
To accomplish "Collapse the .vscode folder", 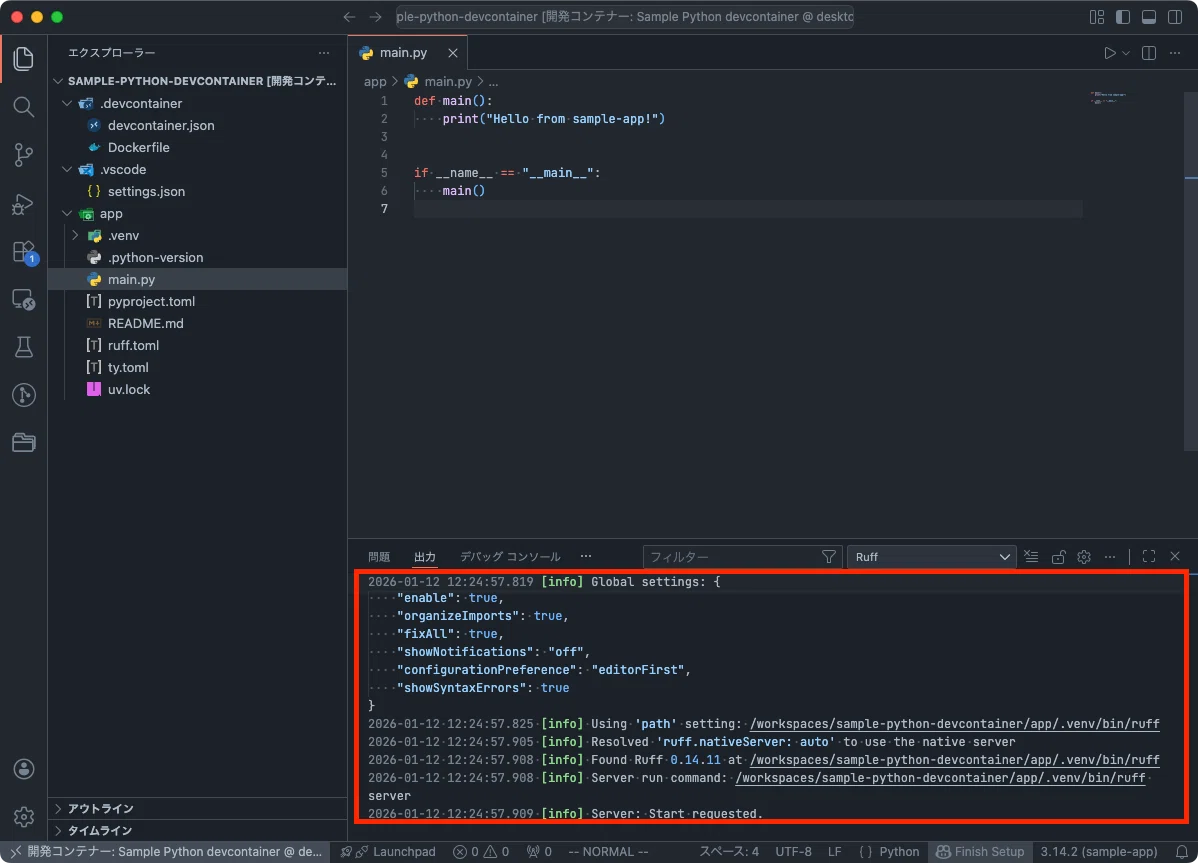I will 67,170.
